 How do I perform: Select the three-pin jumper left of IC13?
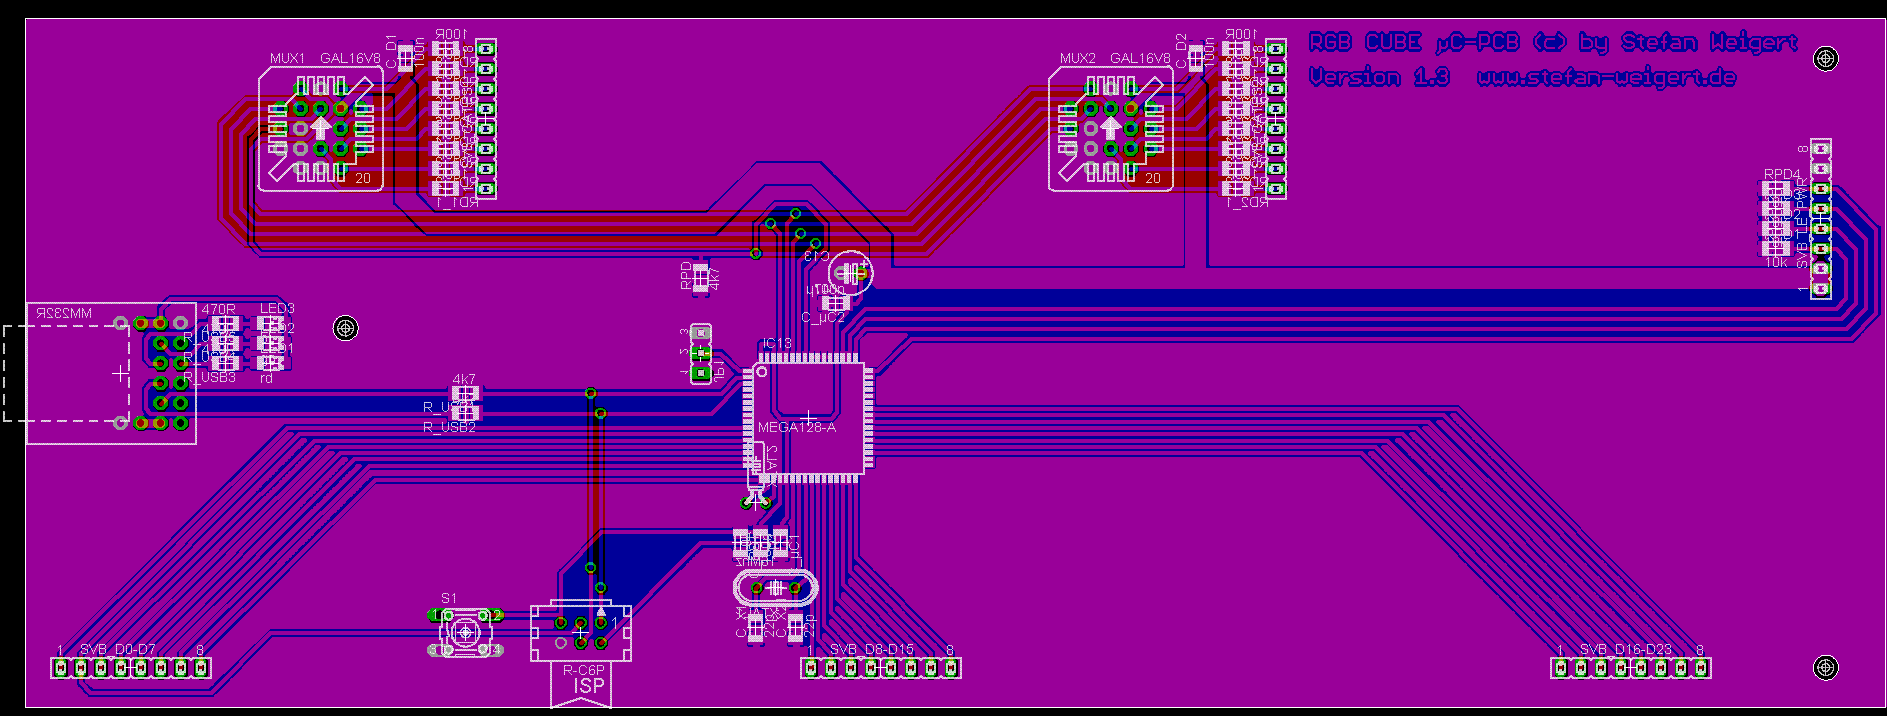point(701,353)
